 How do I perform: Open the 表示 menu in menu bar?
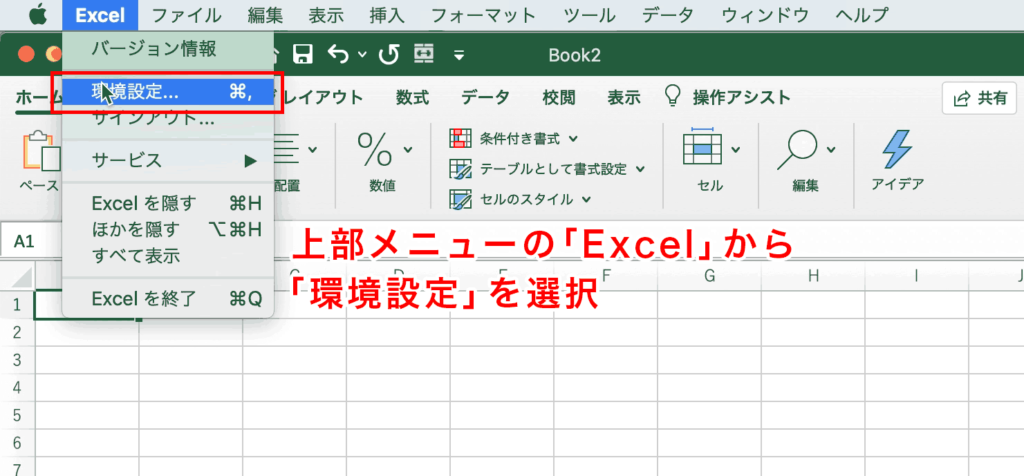tap(325, 14)
